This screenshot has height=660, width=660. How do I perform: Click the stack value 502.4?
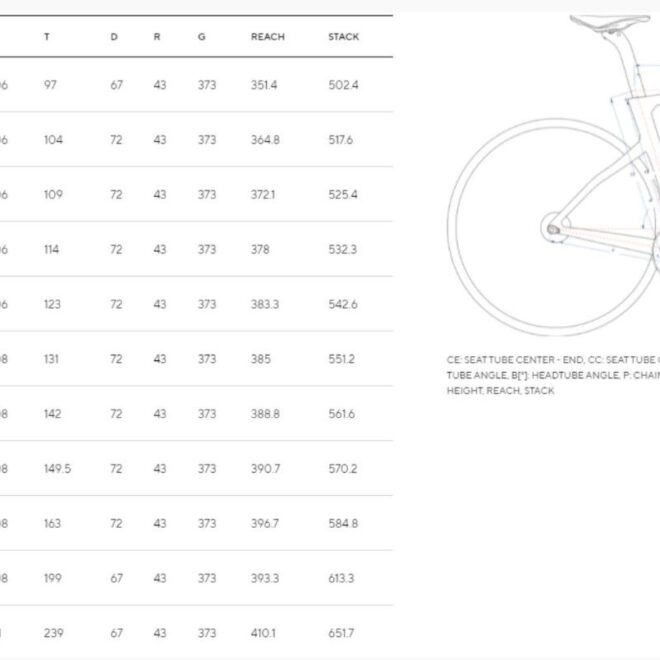point(343,85)
